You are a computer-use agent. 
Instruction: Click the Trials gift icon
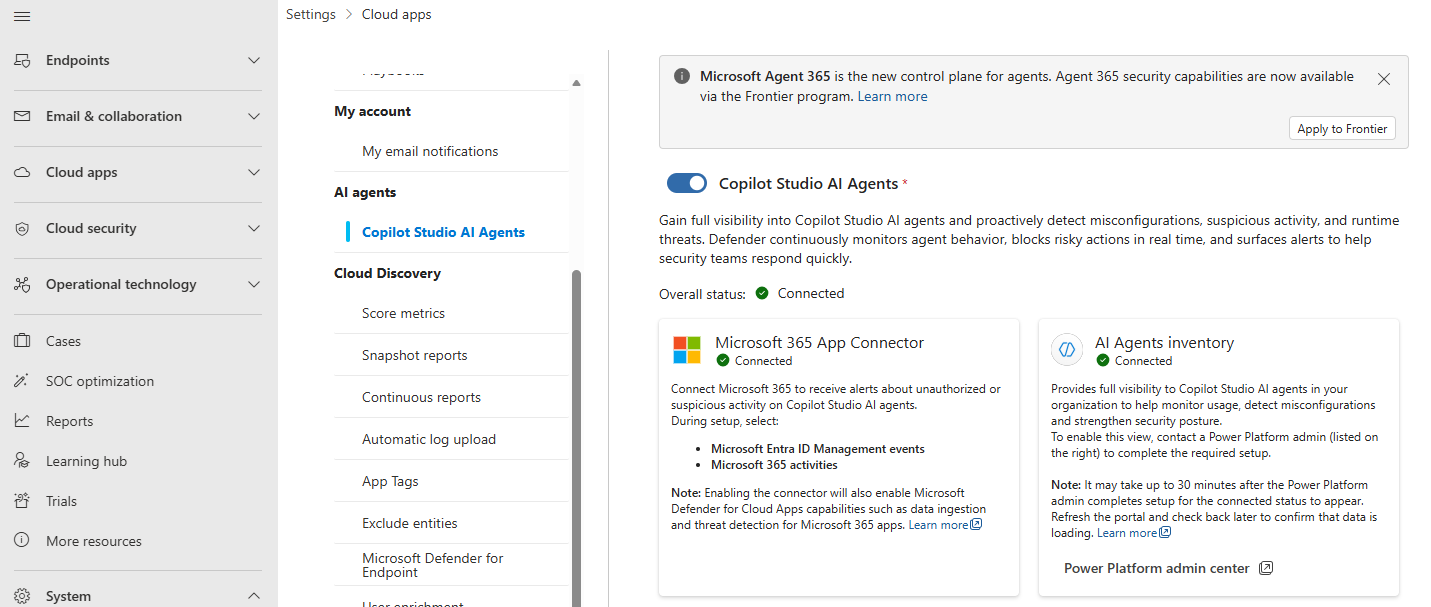[22, 501]
